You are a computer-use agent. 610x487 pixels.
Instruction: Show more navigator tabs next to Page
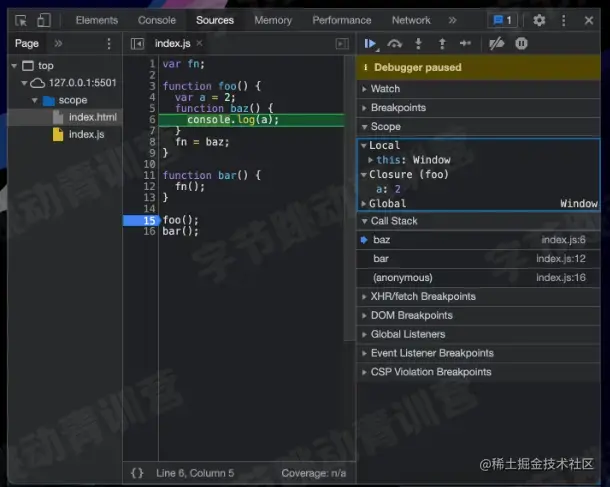[58, 43]
